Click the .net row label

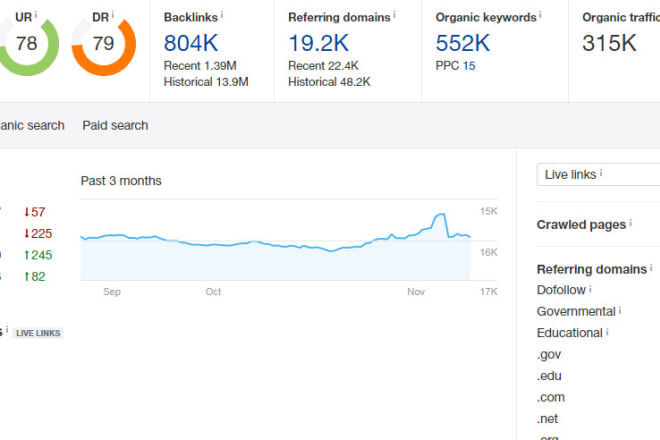tap(547, 419)
